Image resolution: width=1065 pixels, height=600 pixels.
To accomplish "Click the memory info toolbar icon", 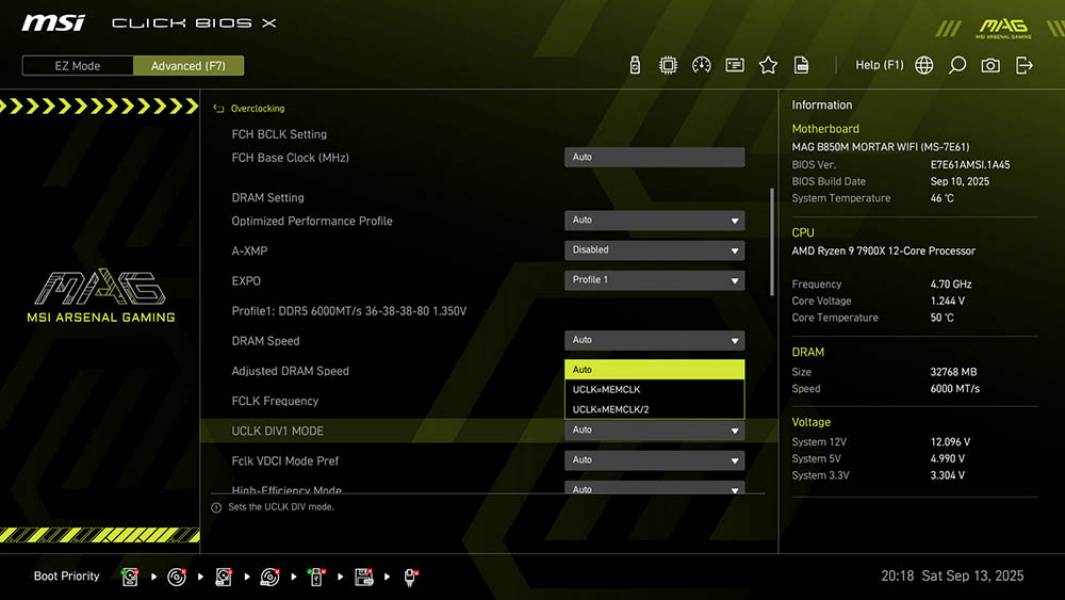I will pyautogui.click(x=734, y=64).
